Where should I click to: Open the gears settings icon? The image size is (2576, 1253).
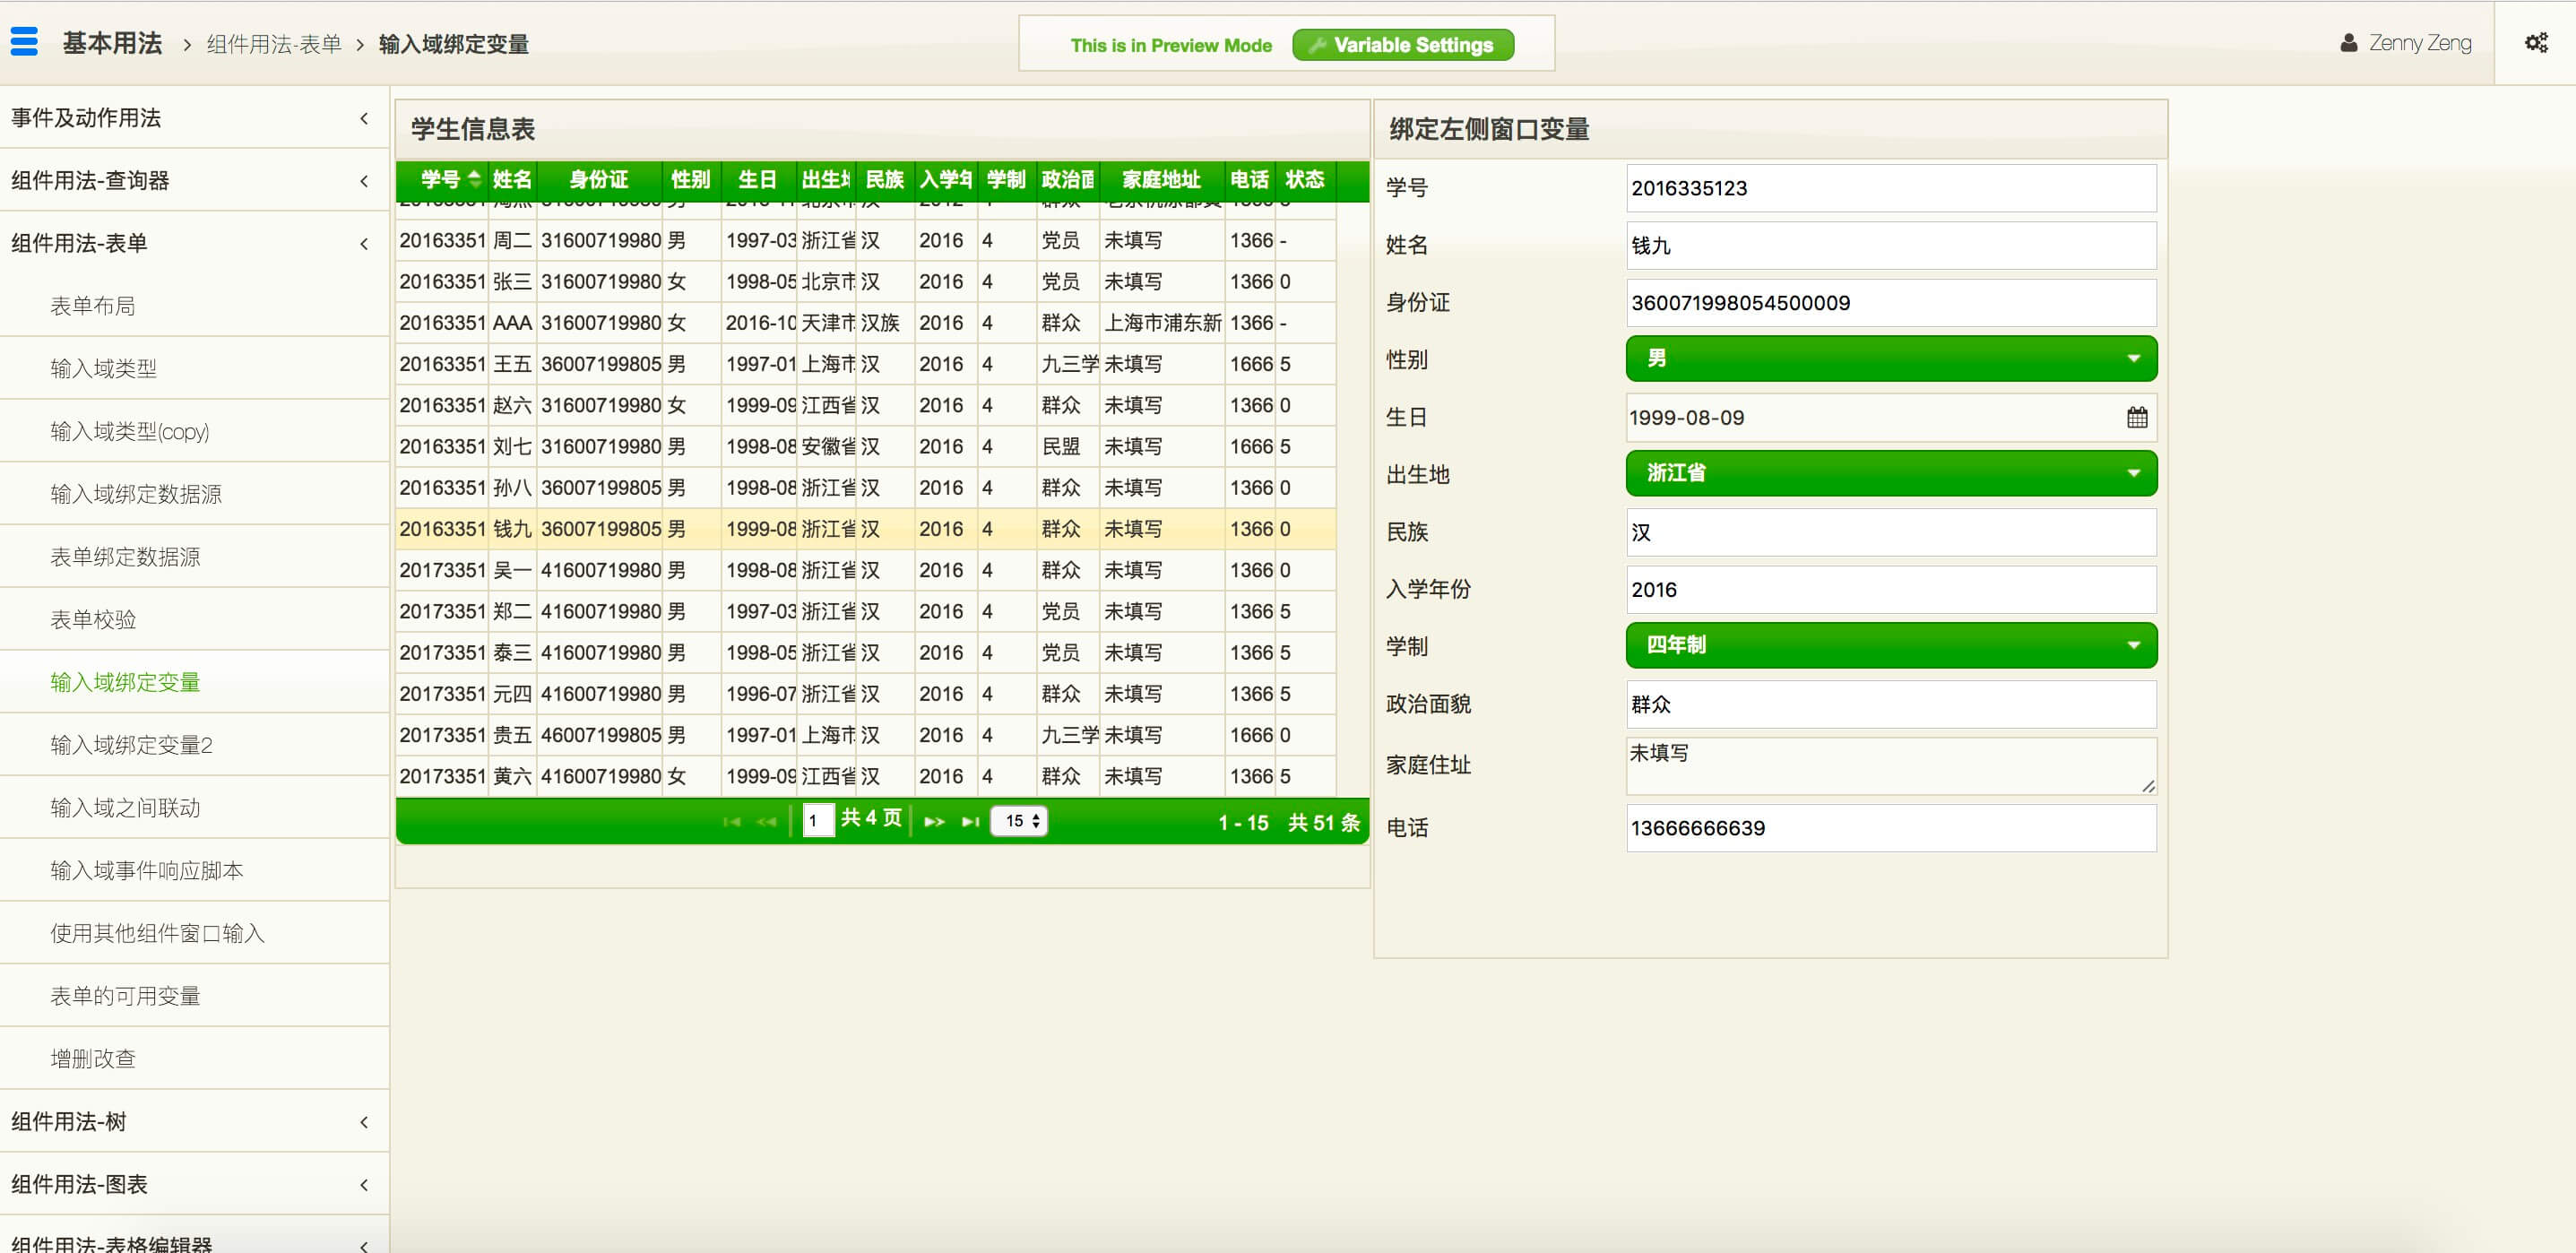(2535, 43)
